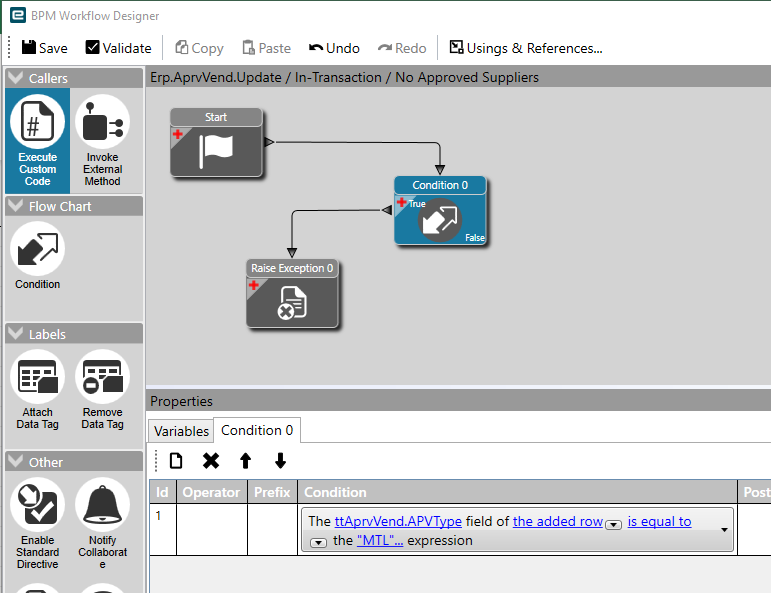Delete the selected condition row
Image resolution: width=771 pixels, height=593 pixels.
[211, 461]
